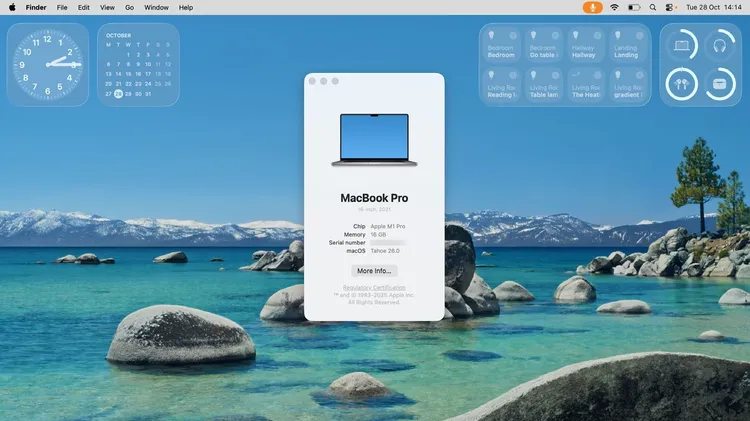Click the battery status icon

click(x=634, y=7)
